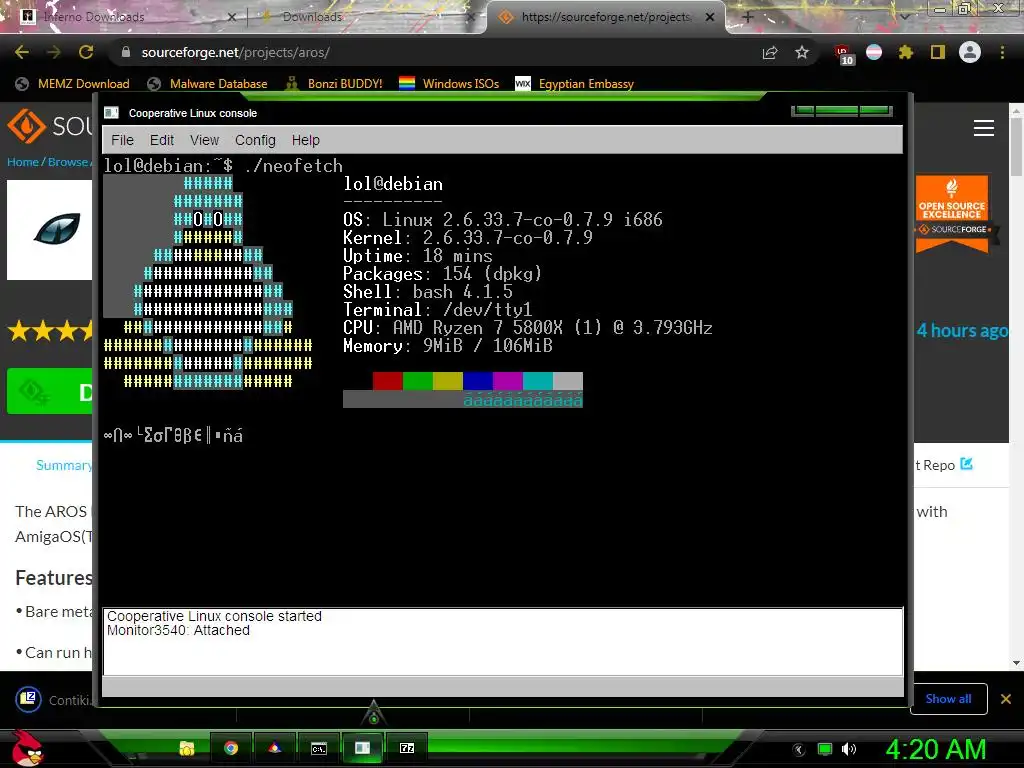Click the 'Uptime: 18 mins' line
Image resolution: width=1024 pixels, height=768 pixels.
(x=418, y=256)
